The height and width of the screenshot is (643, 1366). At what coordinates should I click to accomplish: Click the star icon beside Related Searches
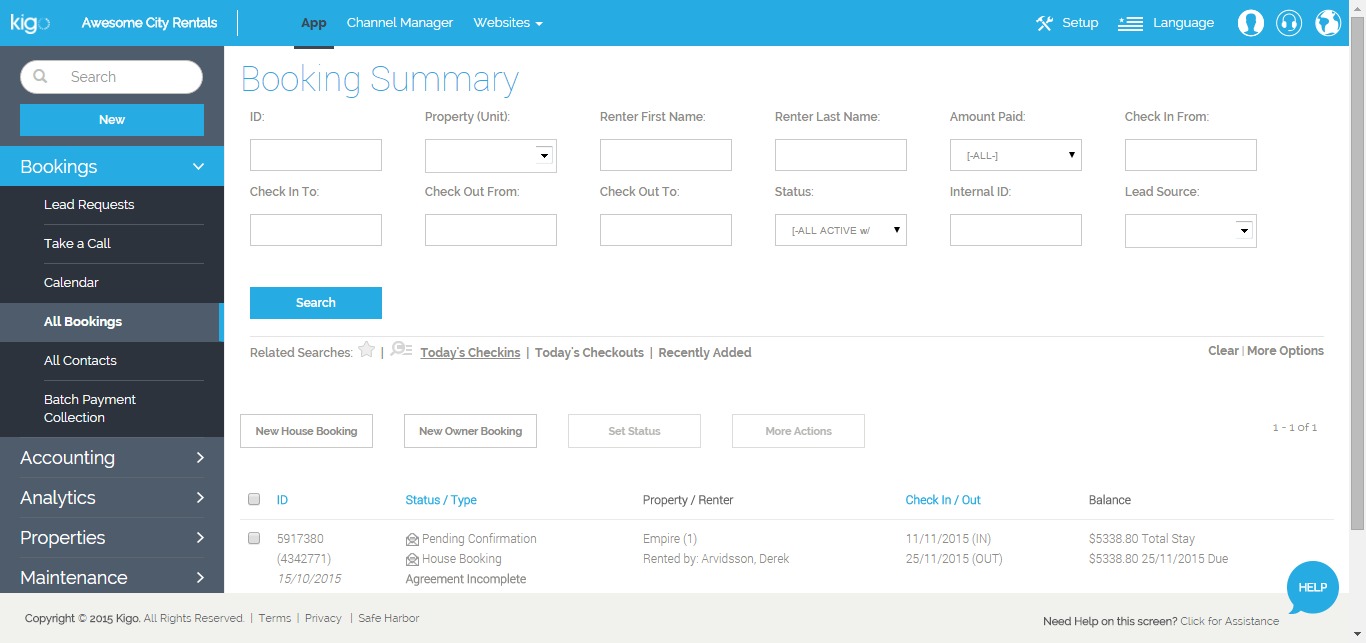[x=366, y=350]
